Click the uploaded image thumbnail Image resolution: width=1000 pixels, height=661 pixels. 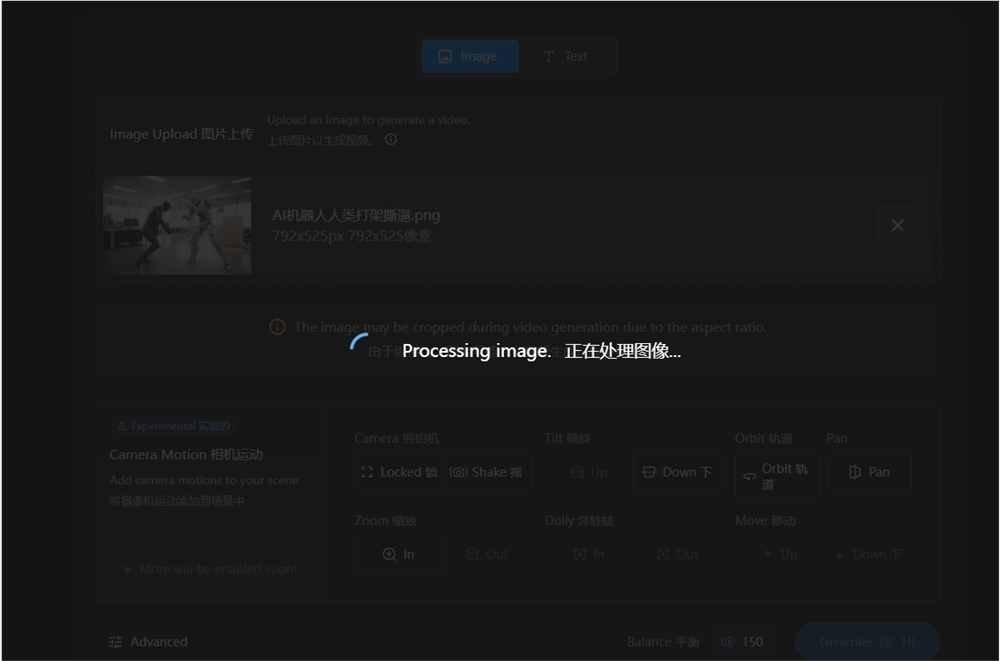(x=177, y=224)
